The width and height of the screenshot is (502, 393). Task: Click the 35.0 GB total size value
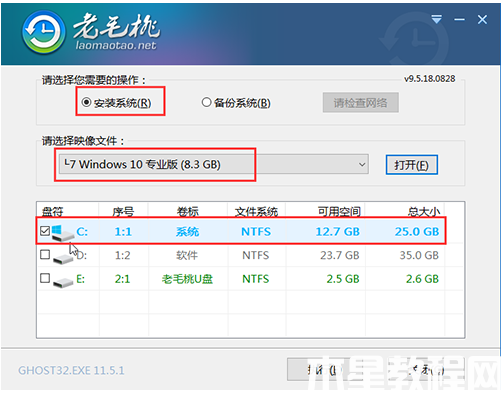pyautogui.click(x=419, y=255)
